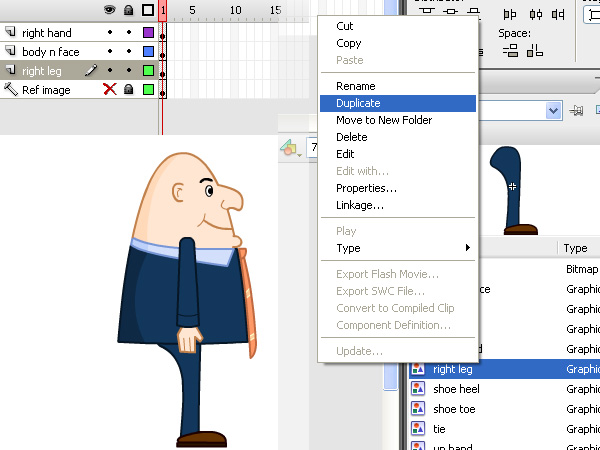Click frame 10 on the timeline ruler
The height and width of the screenshot is (450, 600).
pyautogui.click(x=235, y=10)
